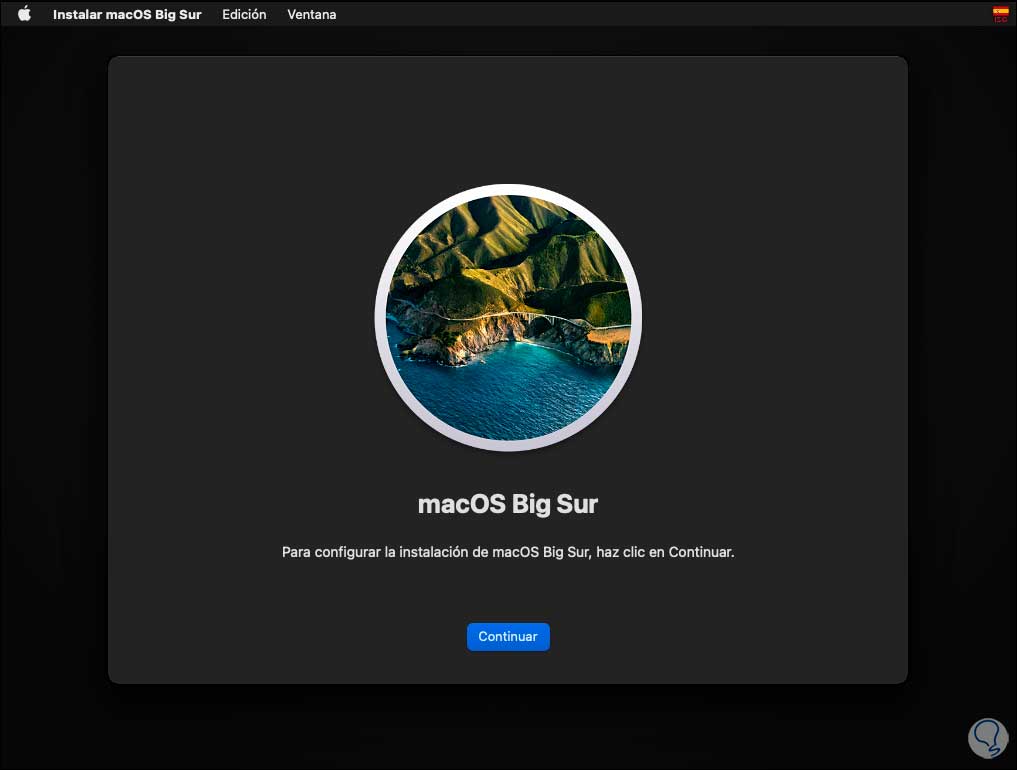Click the macOS Big Sur title text

(508, 504)
